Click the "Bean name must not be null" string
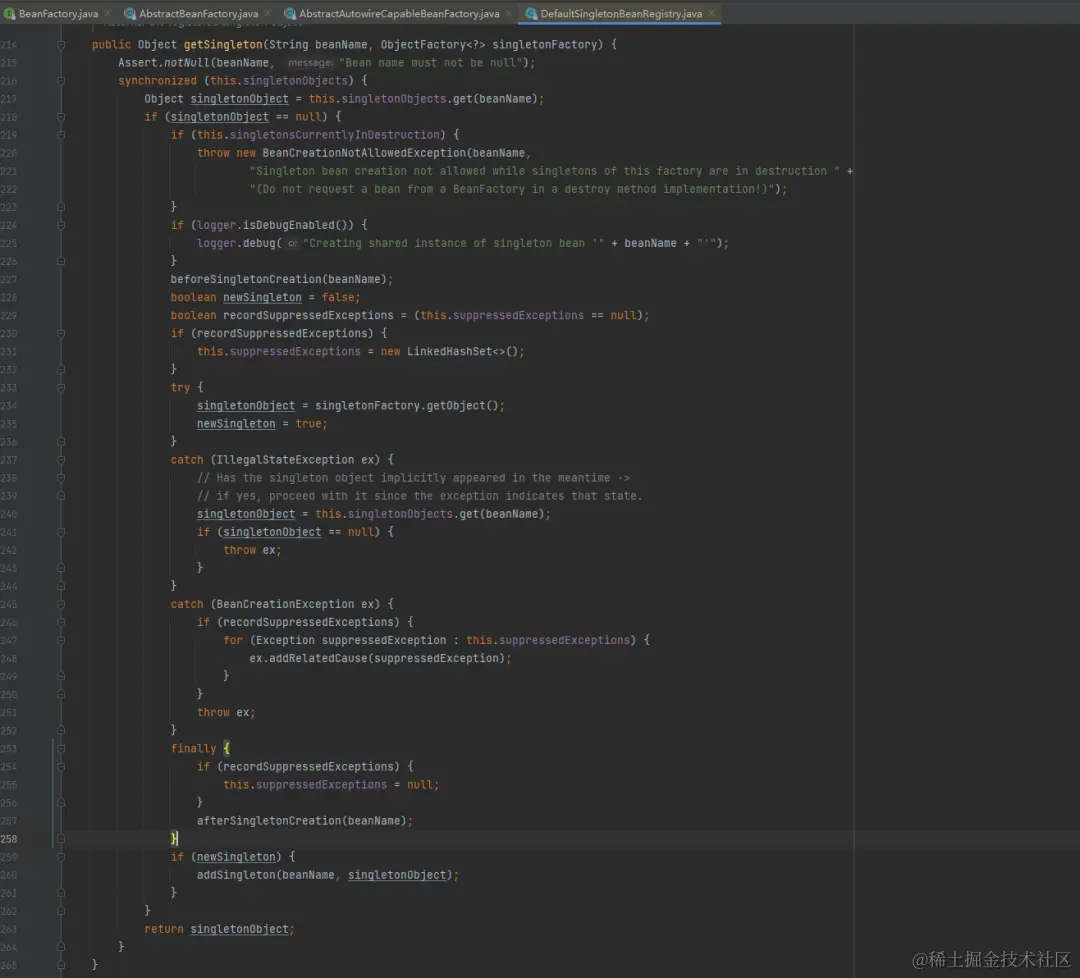The height and width of the screenshot is (978, 1080). (430, 63)
